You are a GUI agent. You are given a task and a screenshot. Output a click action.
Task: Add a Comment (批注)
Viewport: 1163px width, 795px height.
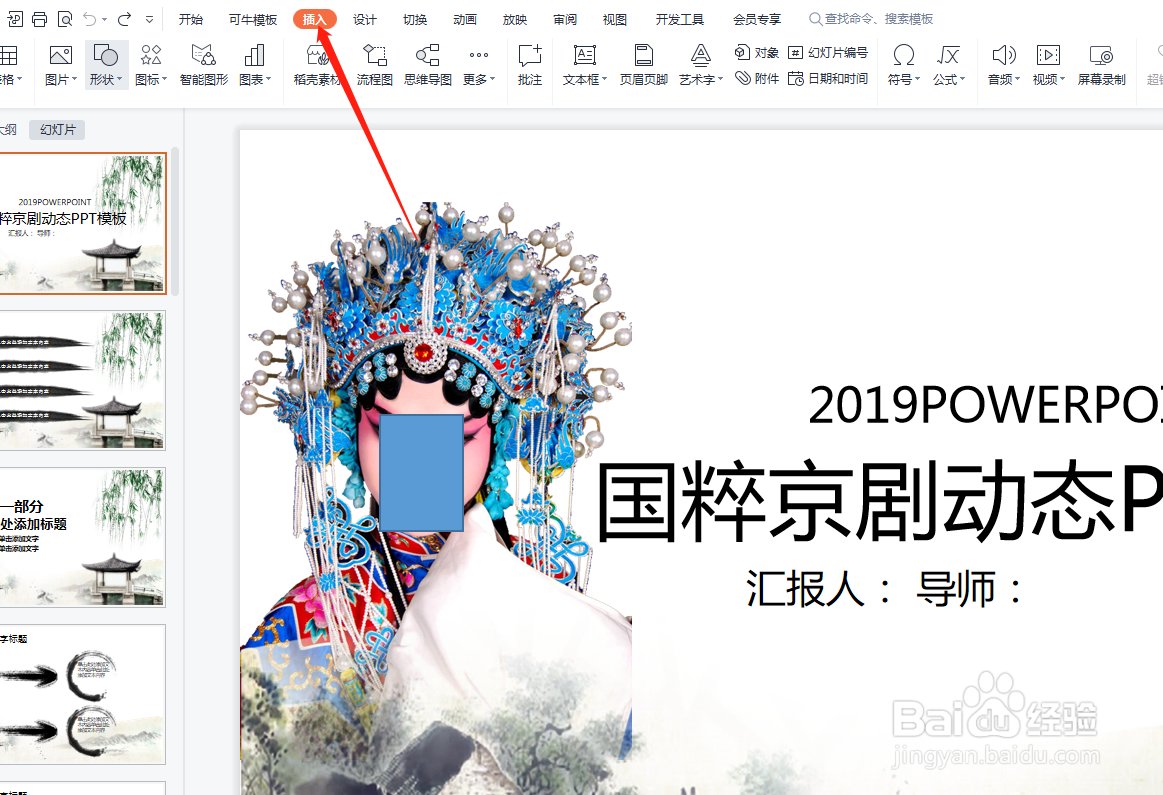530,64
